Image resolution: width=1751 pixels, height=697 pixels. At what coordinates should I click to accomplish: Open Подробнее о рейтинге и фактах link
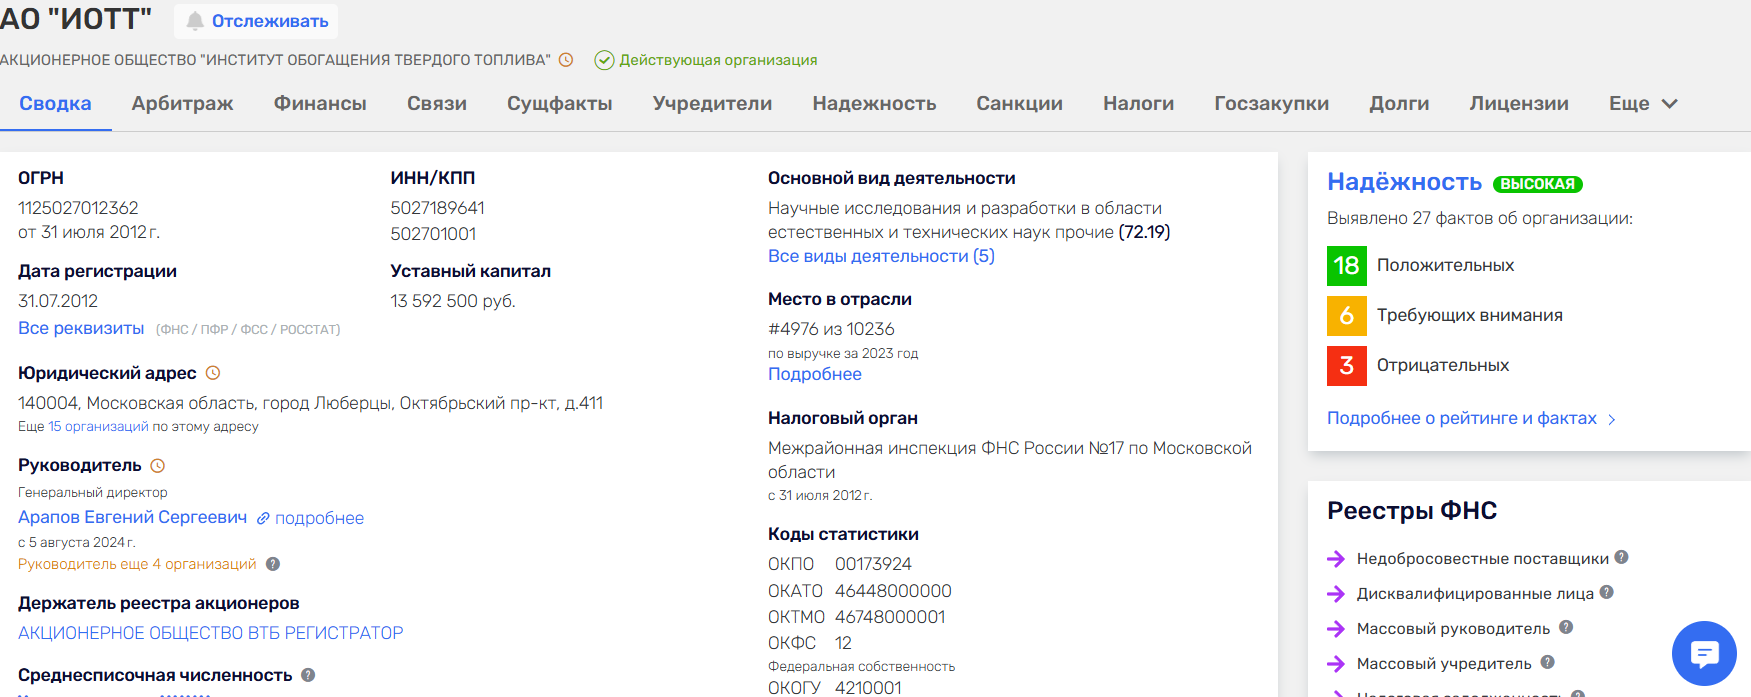[x=1462, y=418]
